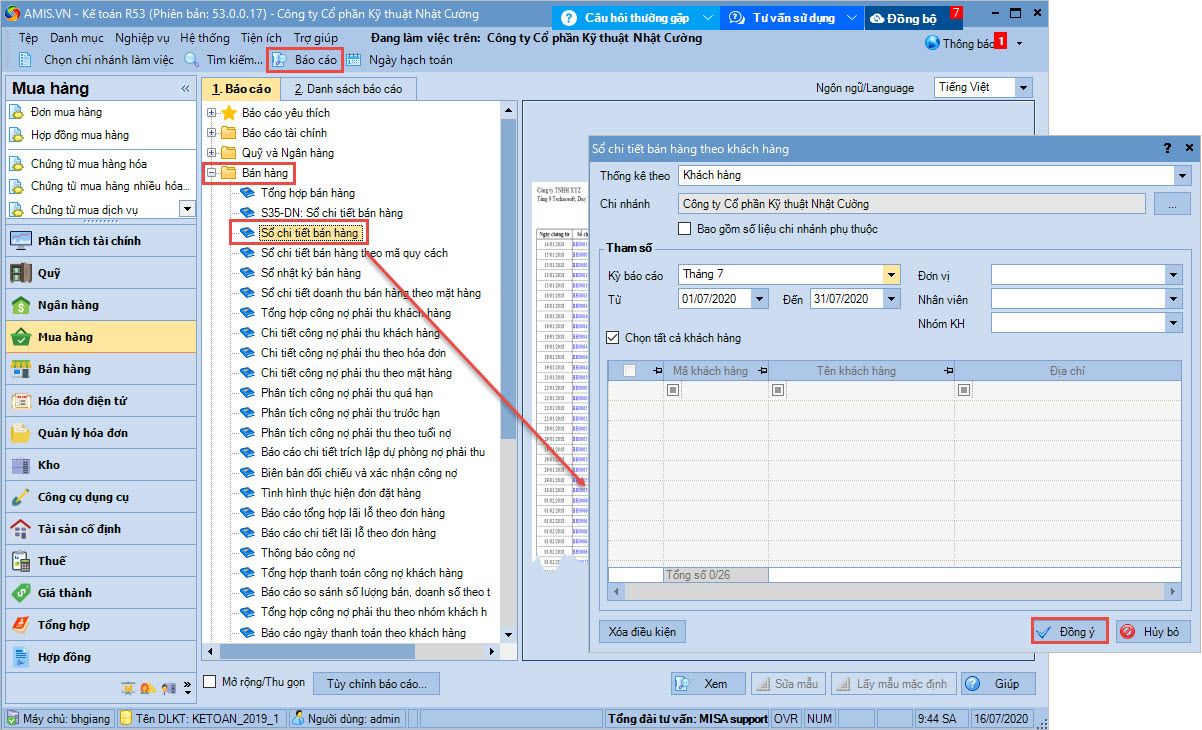Select the Kho warehouse module icon
1202x730 pixels.
21,465
